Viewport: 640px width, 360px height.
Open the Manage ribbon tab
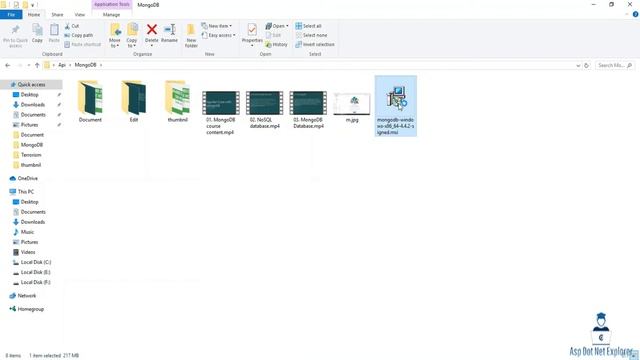click(111, 15)
